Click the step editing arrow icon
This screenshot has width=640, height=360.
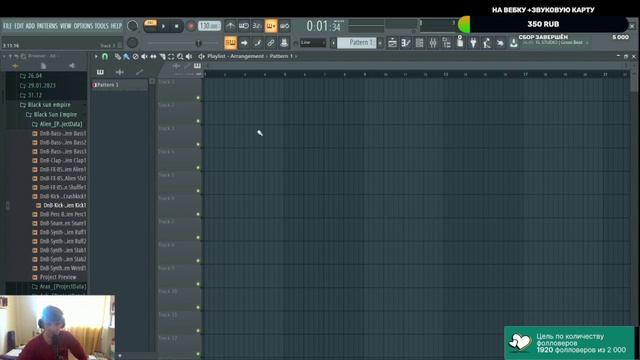coord(244,42)
